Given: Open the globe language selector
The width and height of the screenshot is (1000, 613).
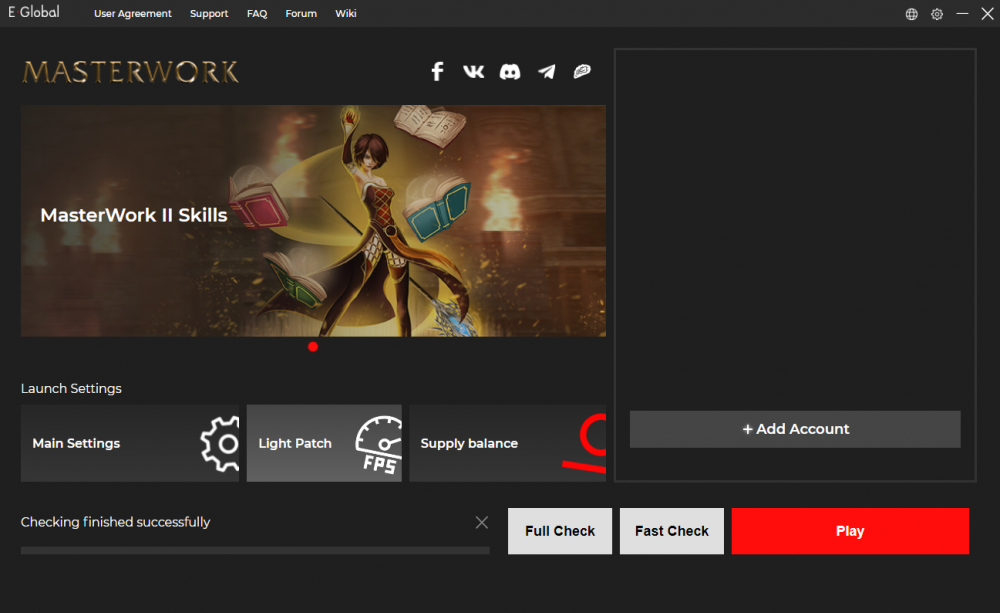Looking at the screenshot, I should (x=911, y=14).
